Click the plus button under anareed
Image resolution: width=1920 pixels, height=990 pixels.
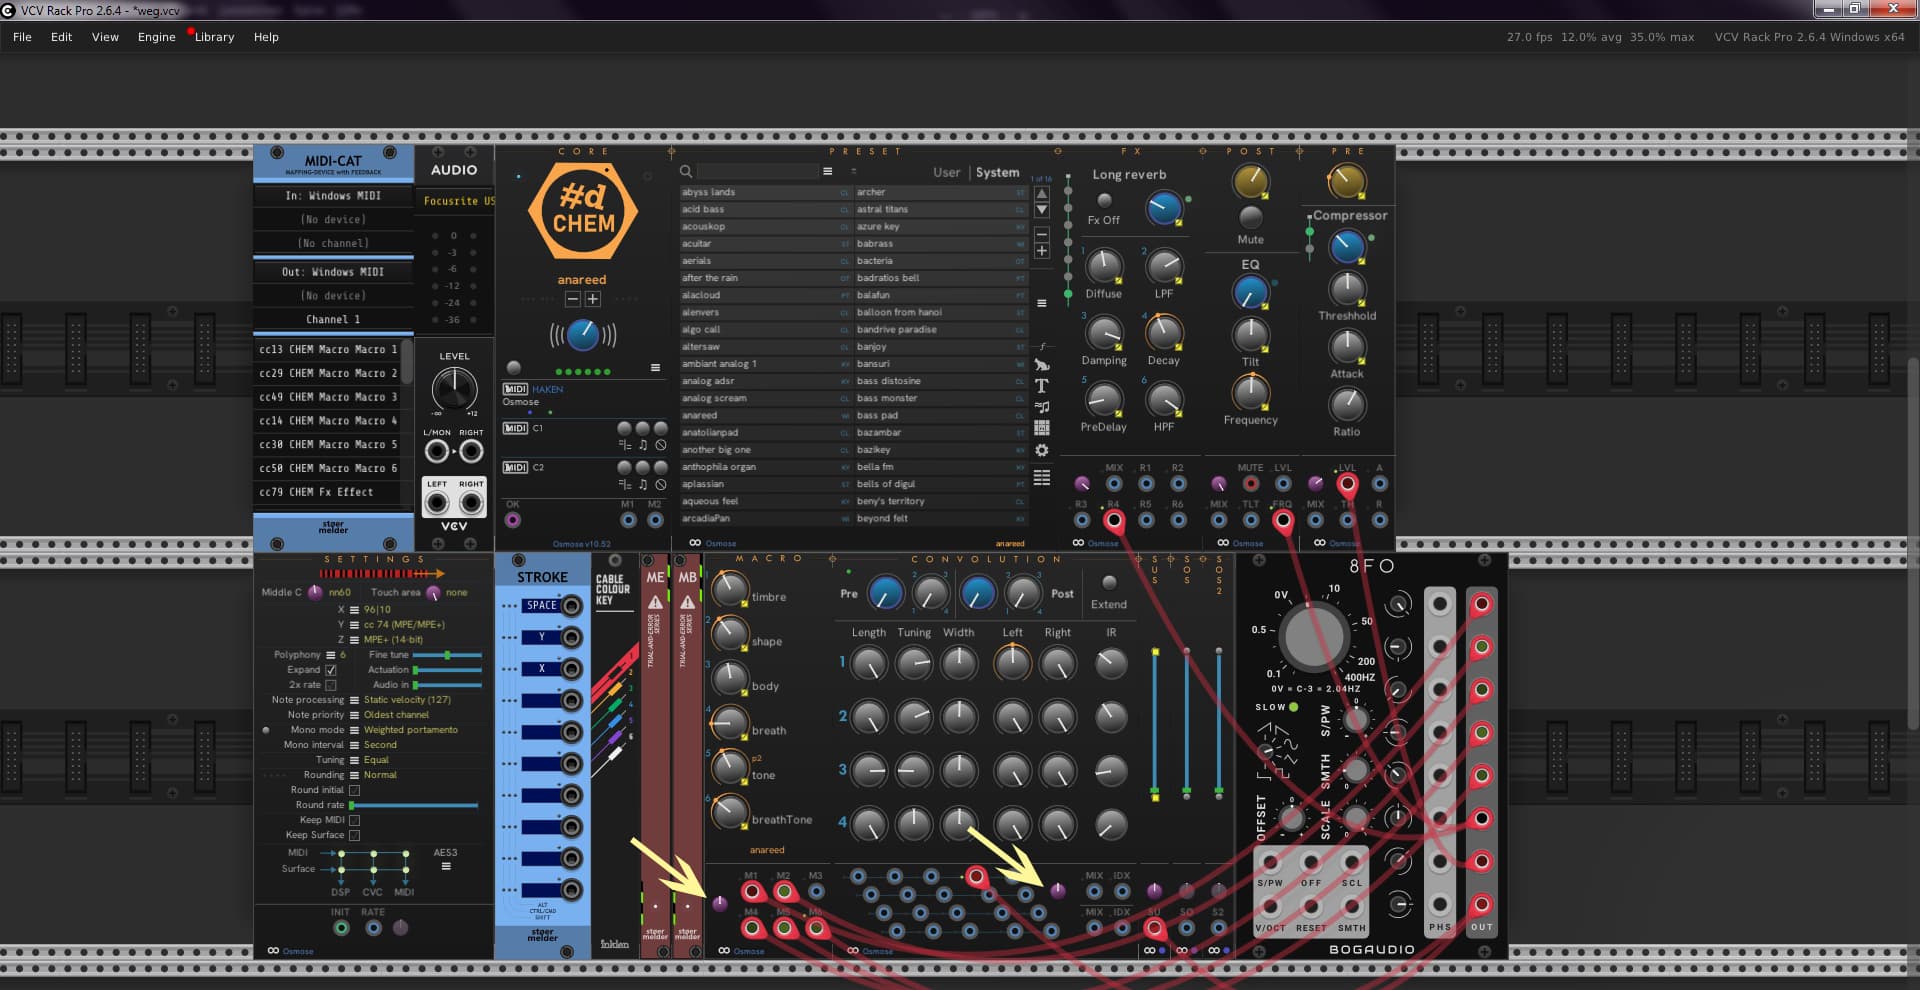point(593,299)
